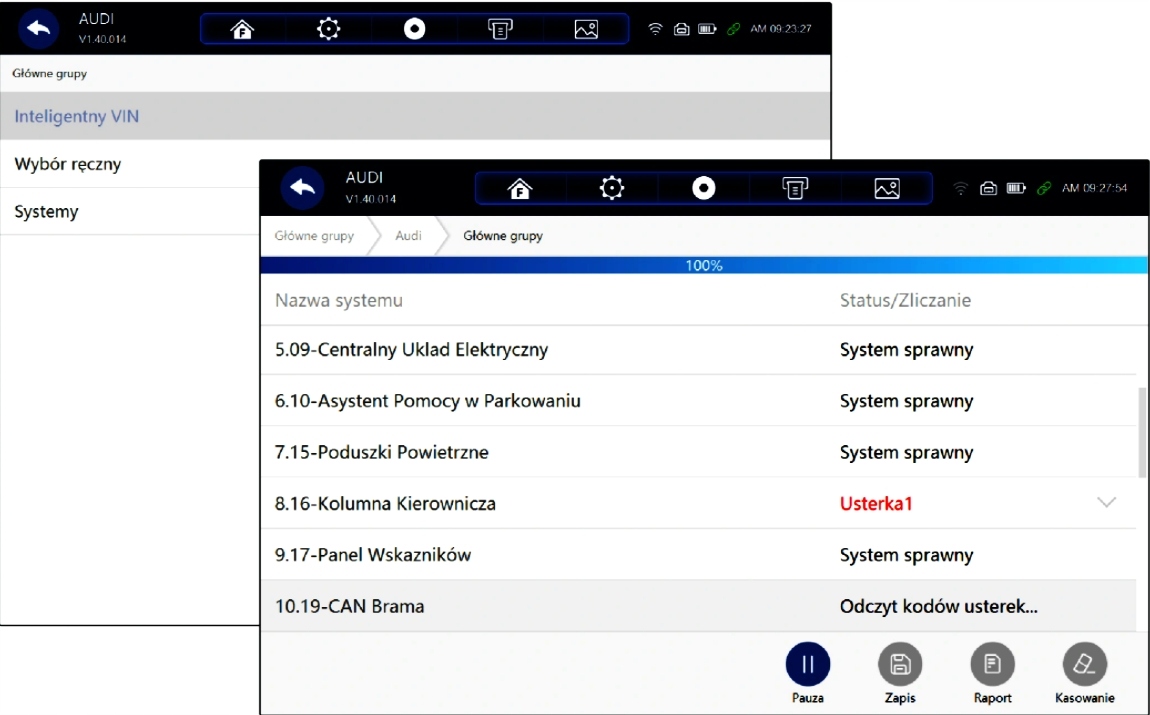
Task: Click the 100% scan progress bar
Action: [704, 265]
